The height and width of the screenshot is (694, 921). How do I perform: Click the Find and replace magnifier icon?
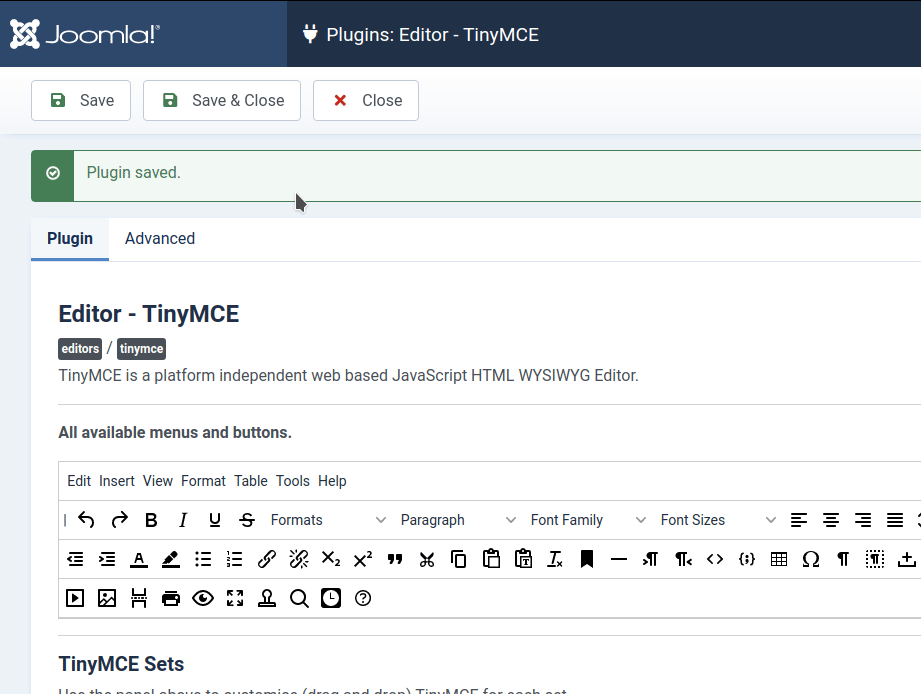pyautogui.click(x=299, y=598)
